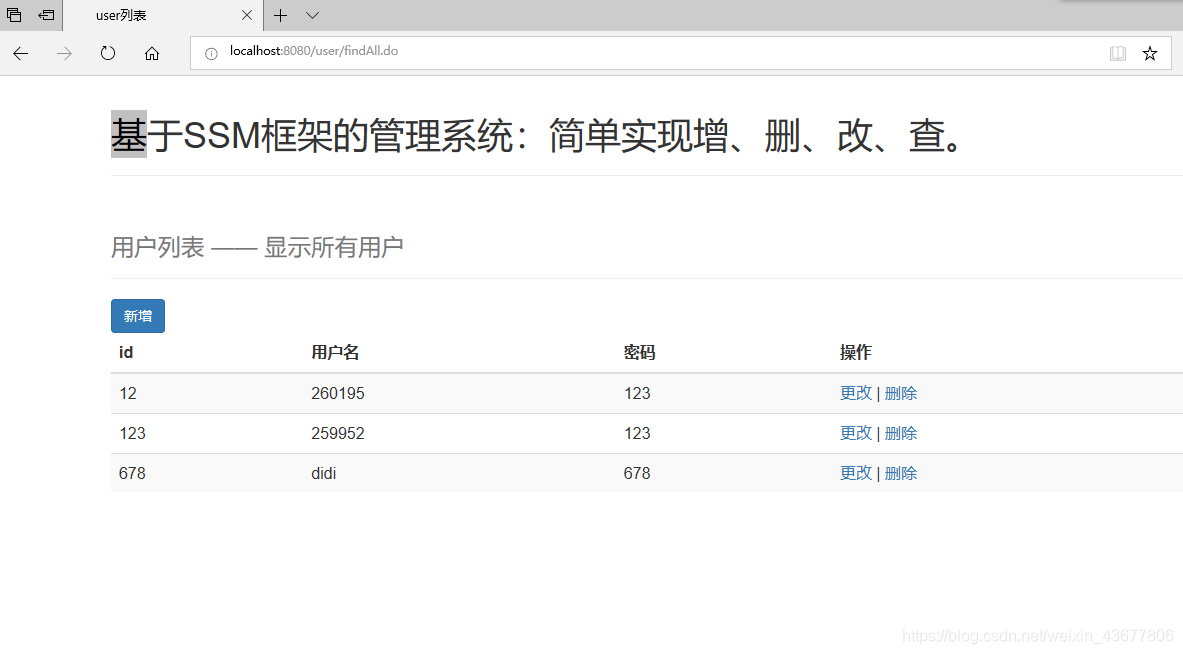The width and height of the screenshot is (1183, 654).
Task: Select username cell didi
Action: coord(323,473)
